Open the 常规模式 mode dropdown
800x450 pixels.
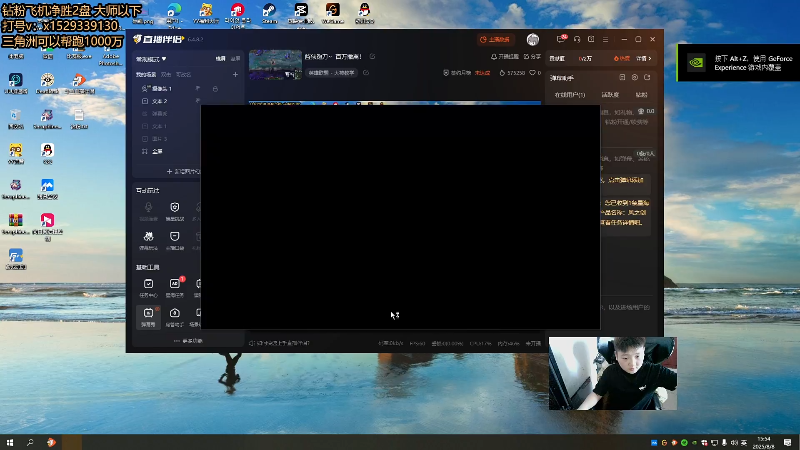tap(151, 59)
